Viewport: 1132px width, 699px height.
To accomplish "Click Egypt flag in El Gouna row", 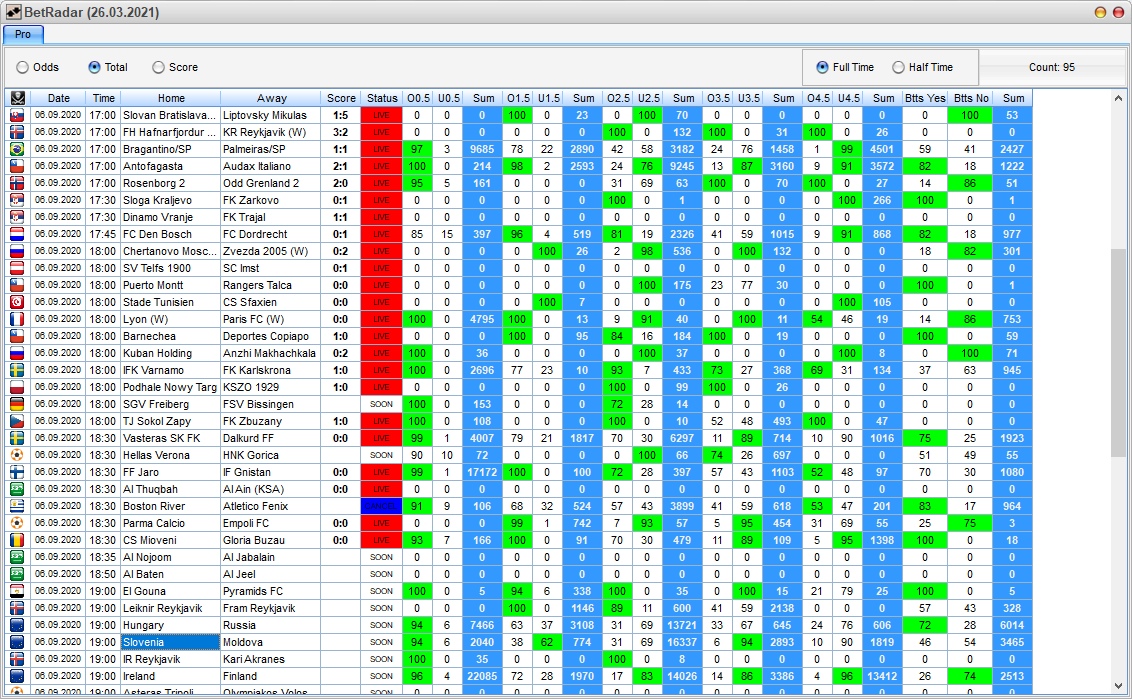I will pyautogui.click(x=17, y=591).
